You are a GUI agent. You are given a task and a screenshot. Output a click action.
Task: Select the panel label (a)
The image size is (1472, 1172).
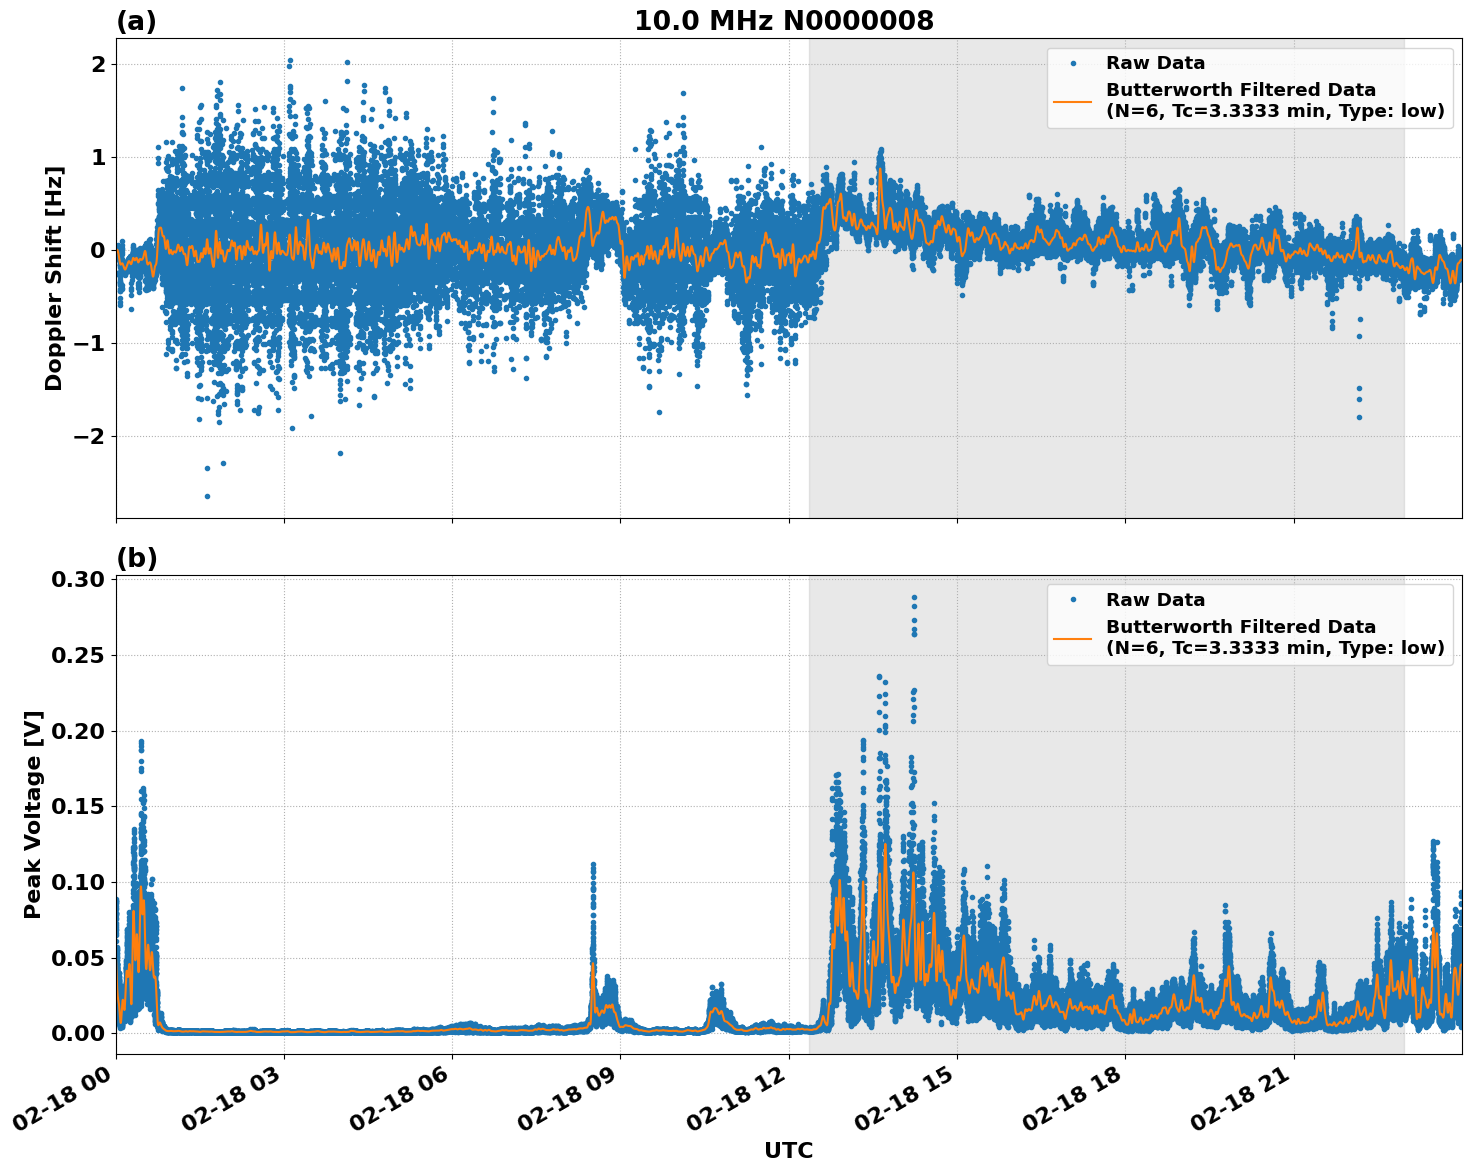coord(137,20)
